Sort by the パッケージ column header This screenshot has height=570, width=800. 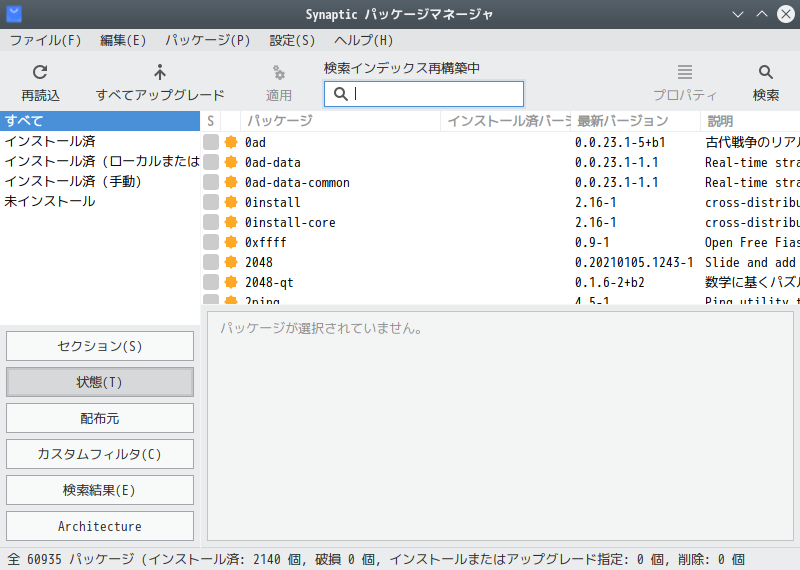click(x=340, y=121)
